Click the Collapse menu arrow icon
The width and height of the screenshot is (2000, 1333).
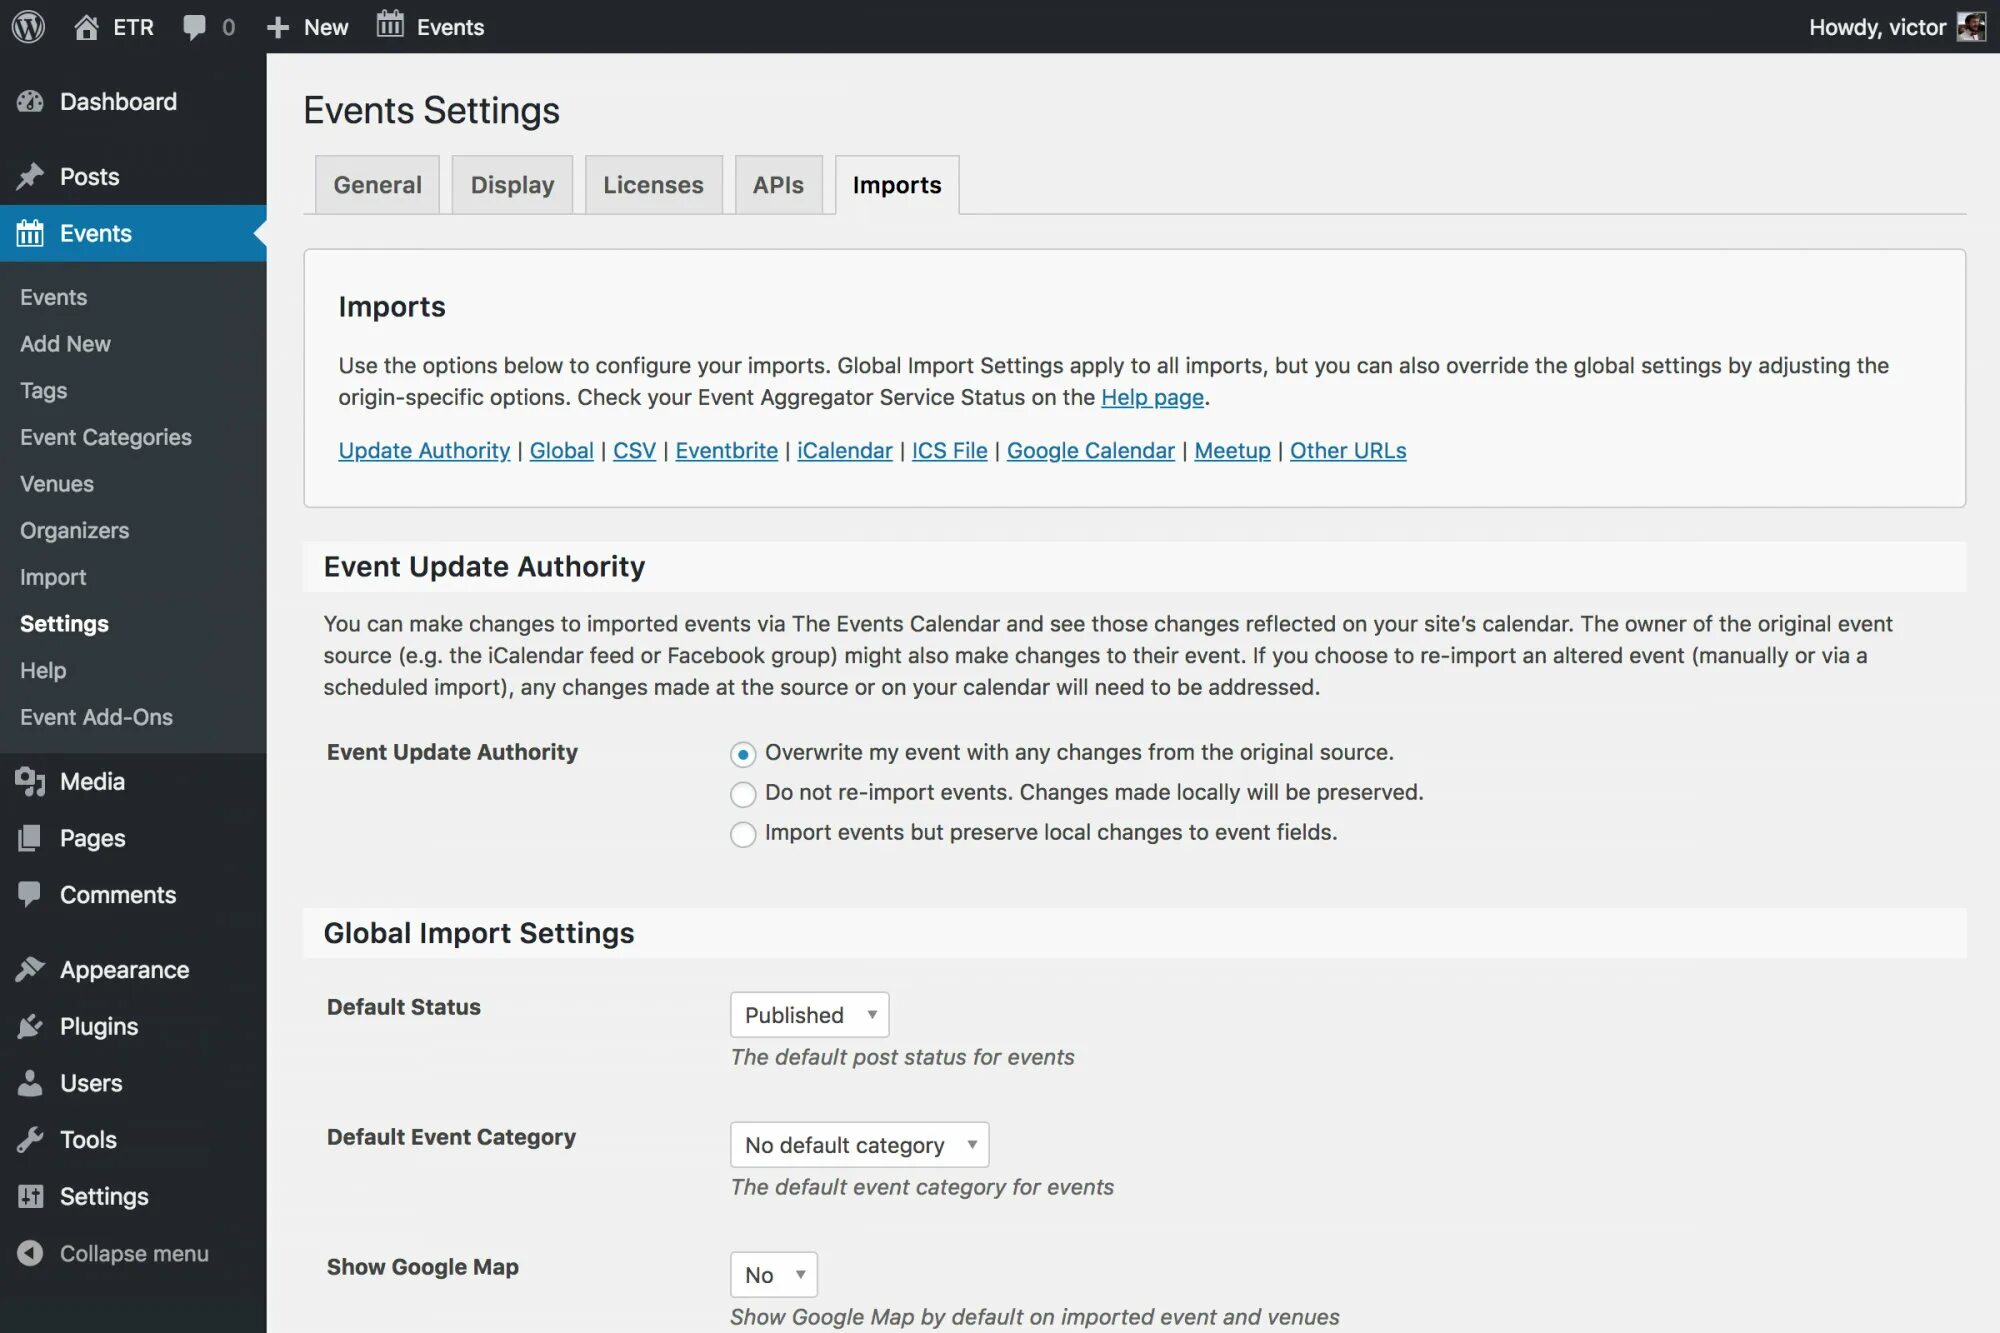point(30,1253)
